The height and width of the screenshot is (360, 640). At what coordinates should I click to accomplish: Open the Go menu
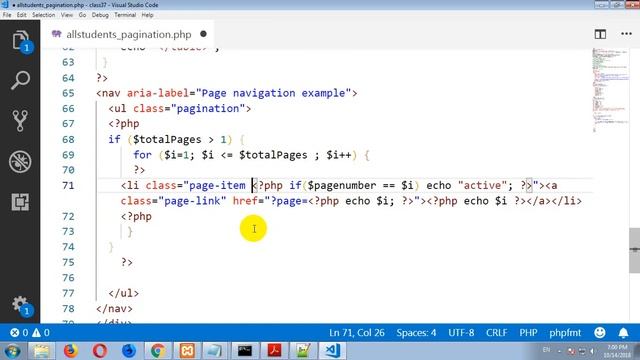click(82, 15)
